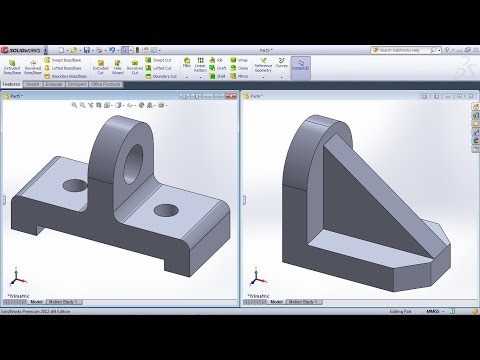
Task: Expand the SolidWorks menu flyout arrow
Action: pos(46,50)
